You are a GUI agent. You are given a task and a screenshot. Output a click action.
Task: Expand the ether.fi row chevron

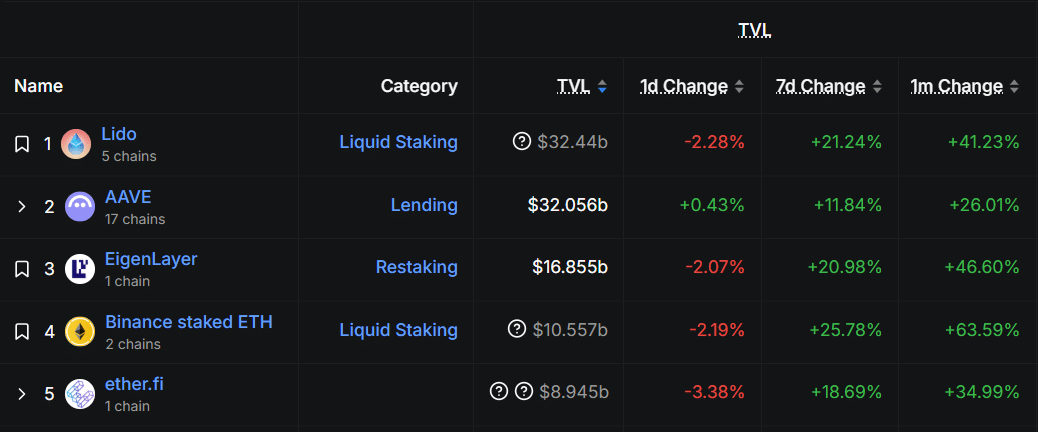tap(22, 394)
